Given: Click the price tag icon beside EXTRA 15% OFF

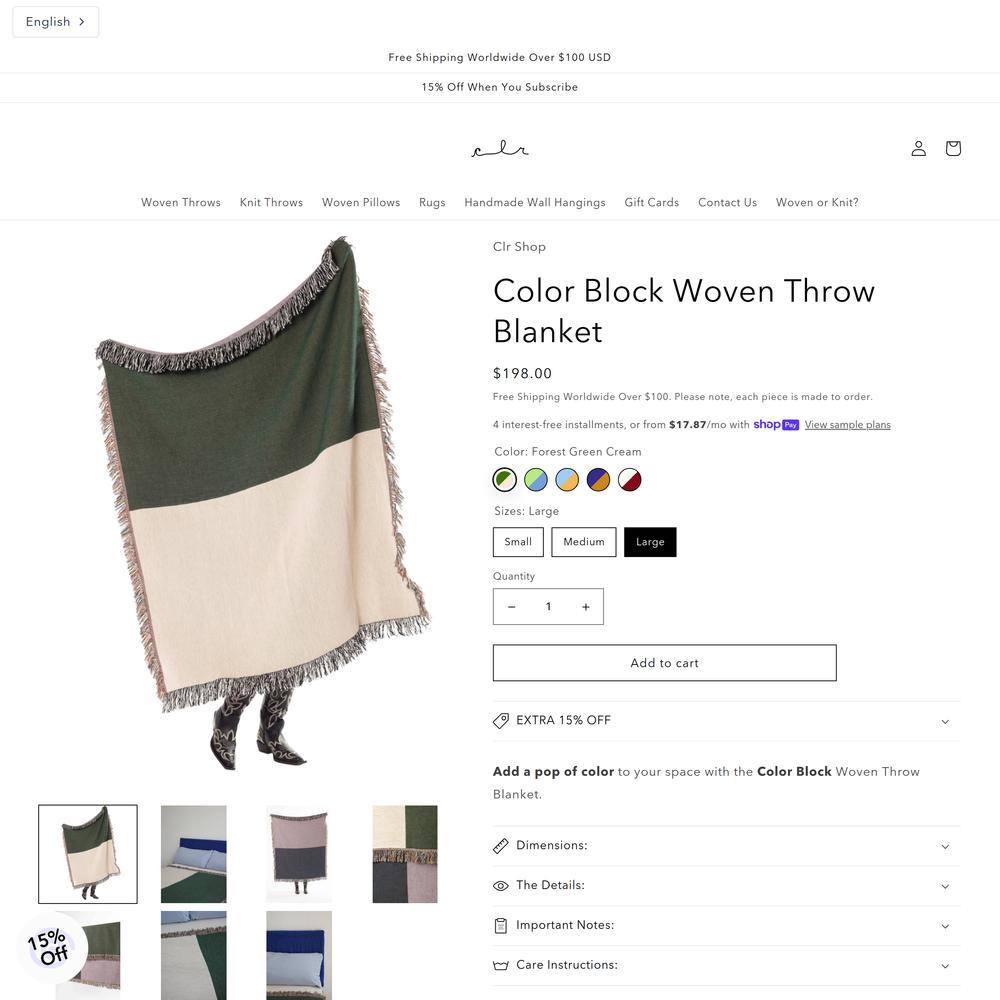Looking at the screenshot, I should click(x=501, y=721).
